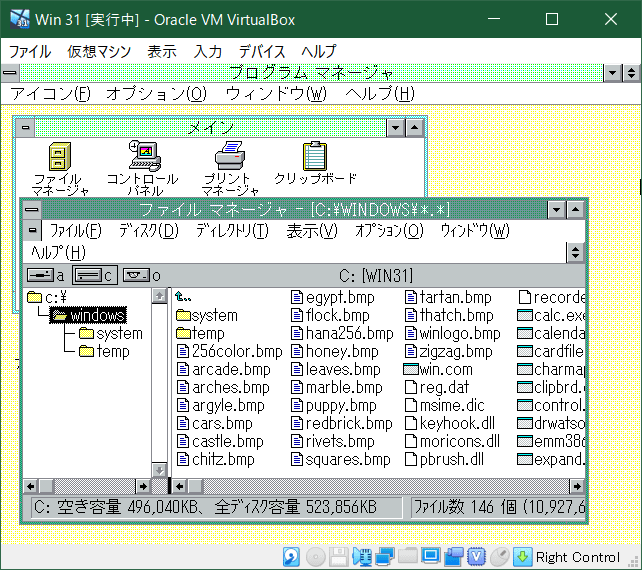Click file list horizontal scrollbar right arrow
Image resolution: width=642 pixels, height=570 pixels.
point(577,486)
